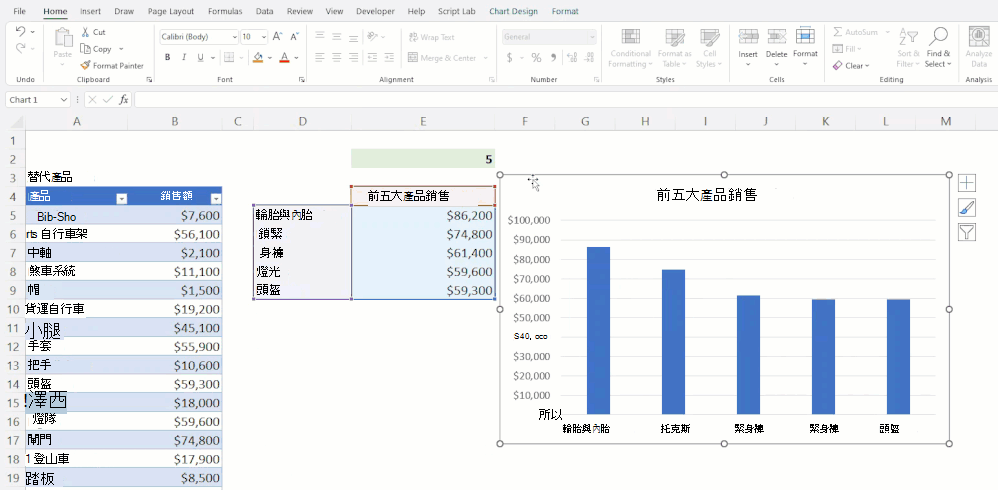Click the Redo arrow icon
Image resolution: width=998 pixels, height=490 pixels.
(20, 48)
